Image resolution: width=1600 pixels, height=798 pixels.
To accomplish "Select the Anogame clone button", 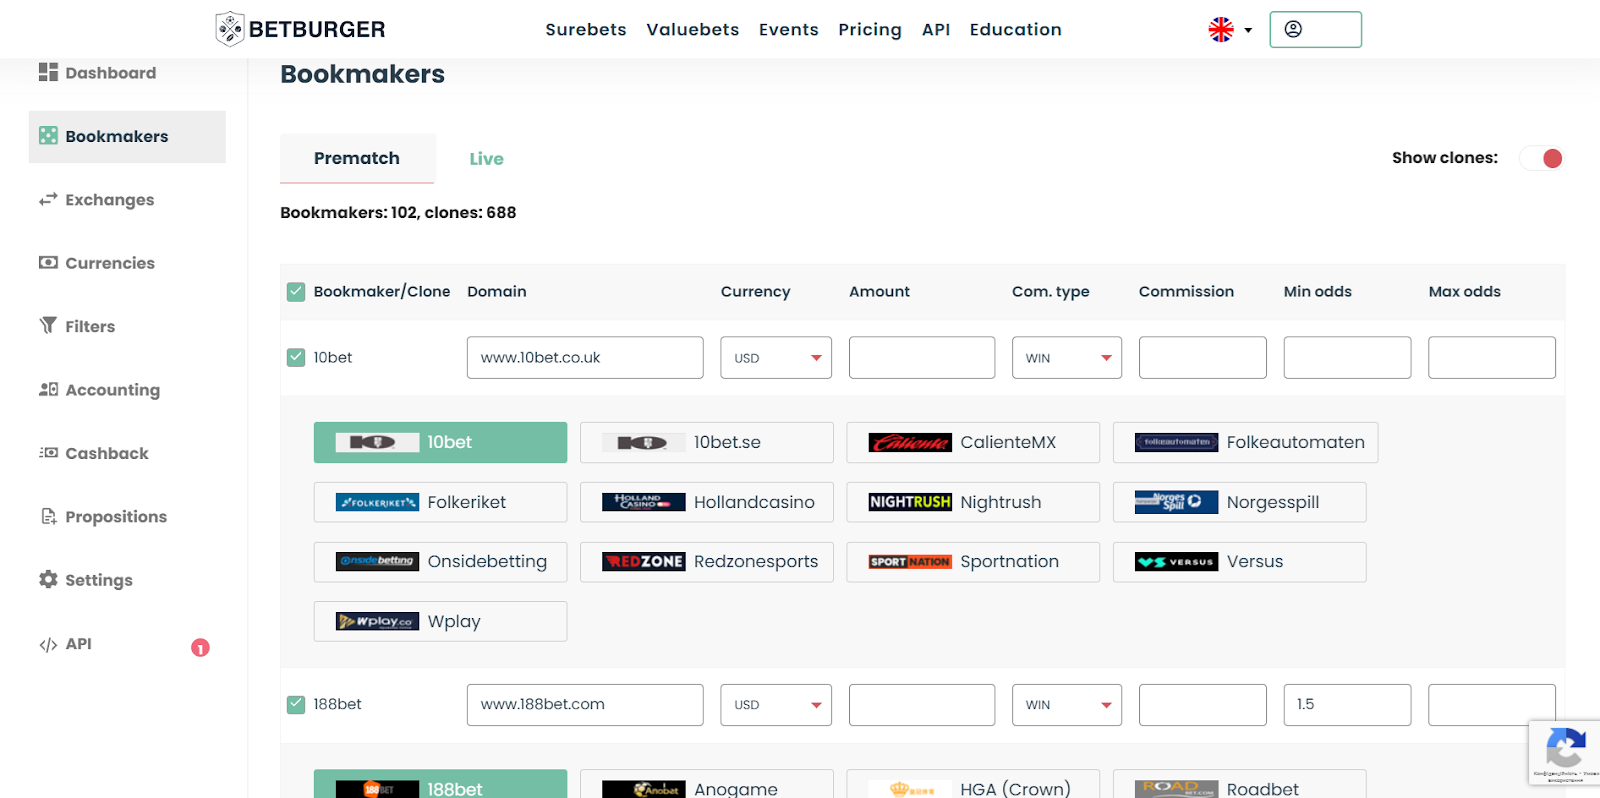I will point(707,784).
